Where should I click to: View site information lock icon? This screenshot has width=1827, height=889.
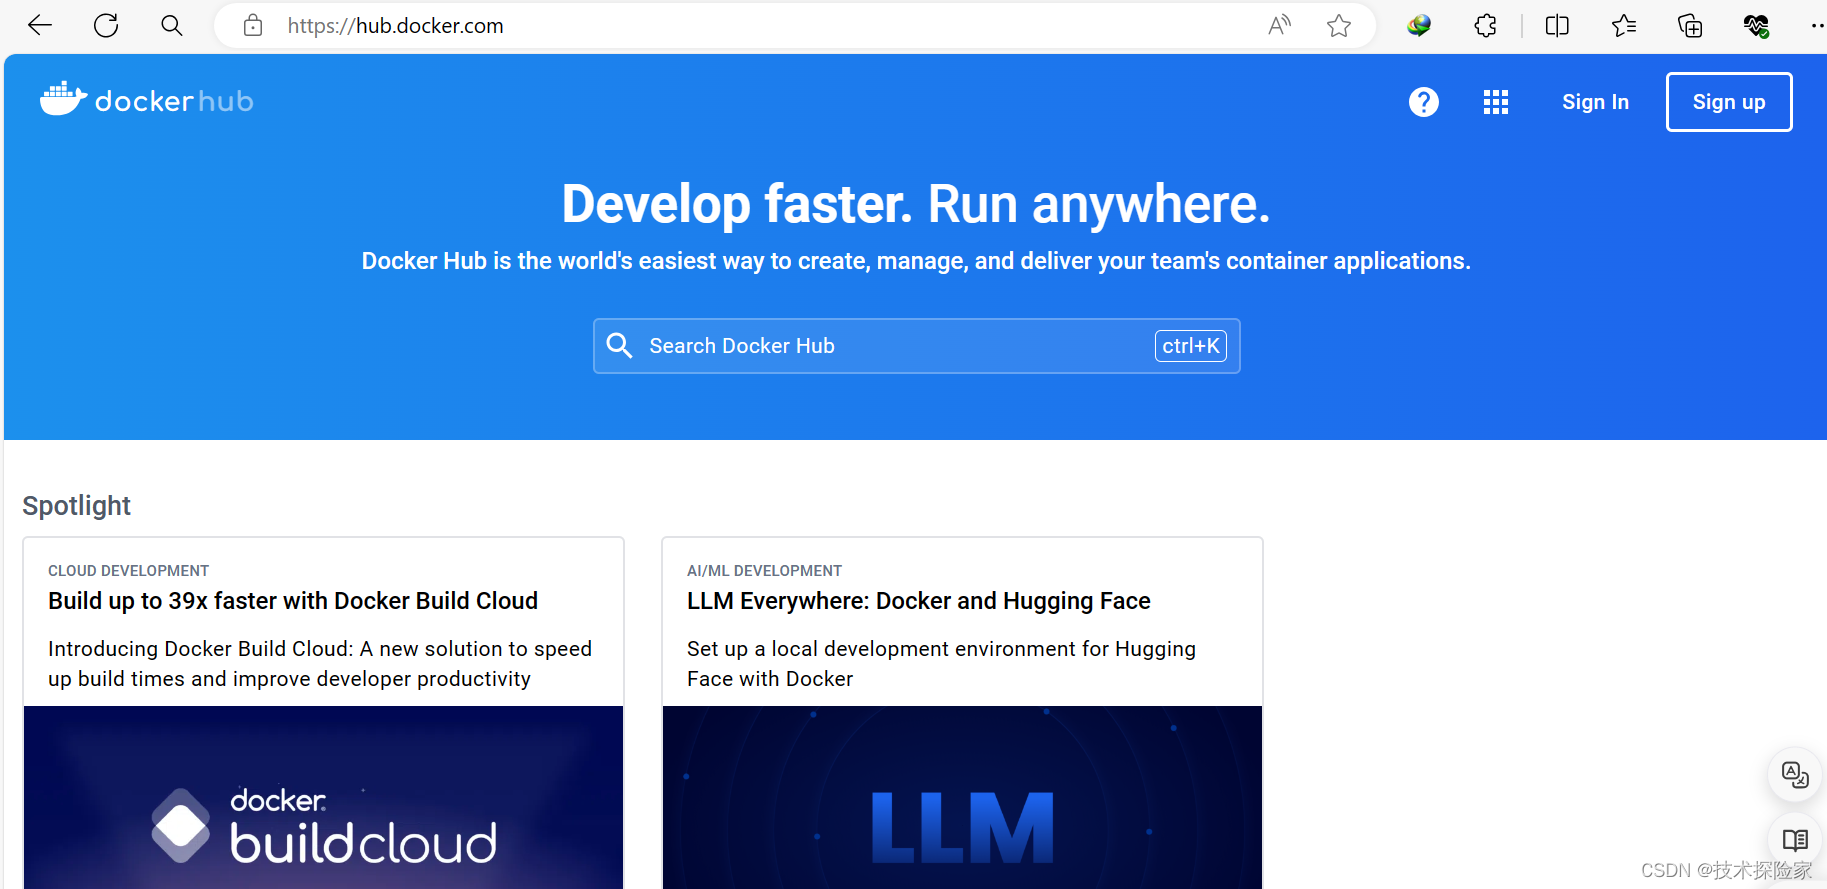pyautogui.click(x=253, y=25)
